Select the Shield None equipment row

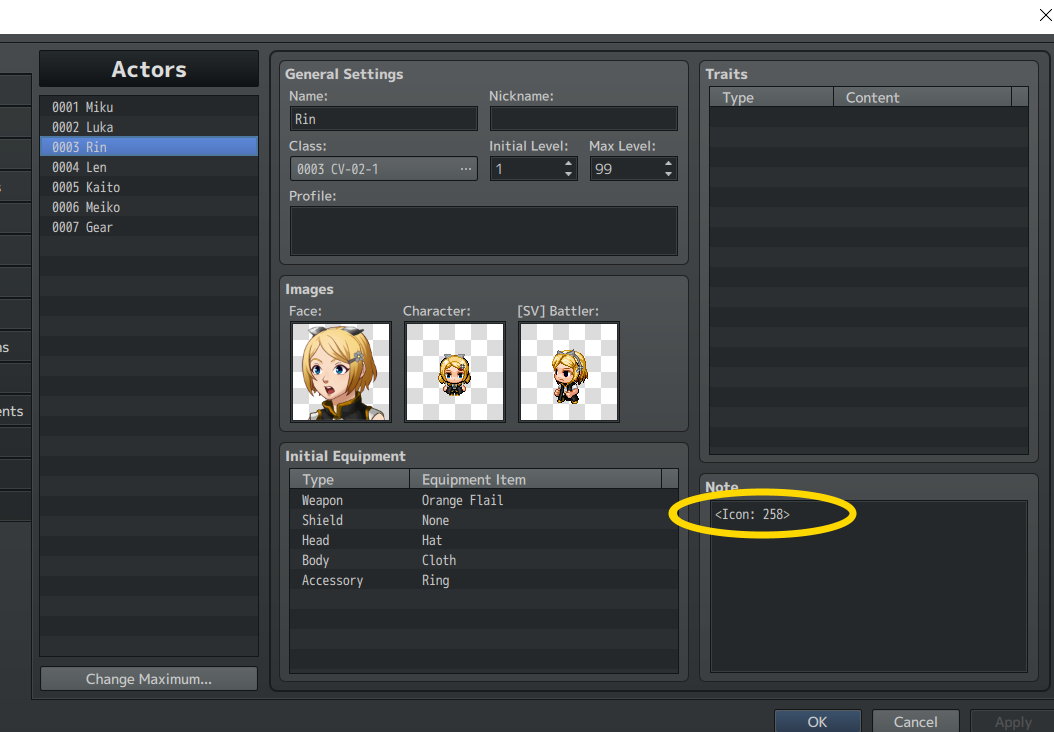(x=483, y=520)
